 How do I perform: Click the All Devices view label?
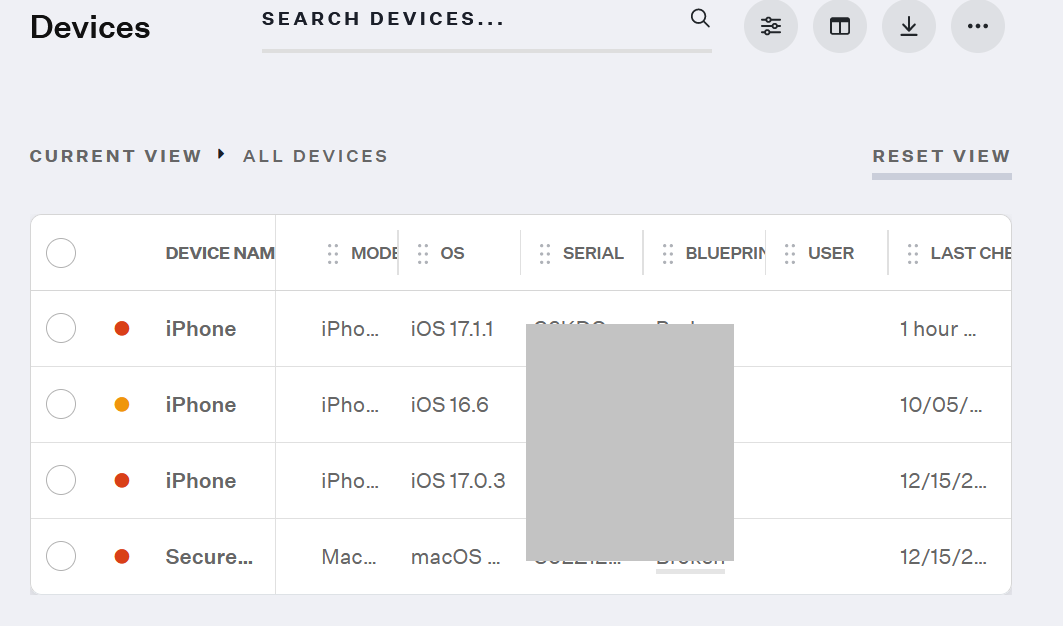pyautogui.click(x=315, y=156)
